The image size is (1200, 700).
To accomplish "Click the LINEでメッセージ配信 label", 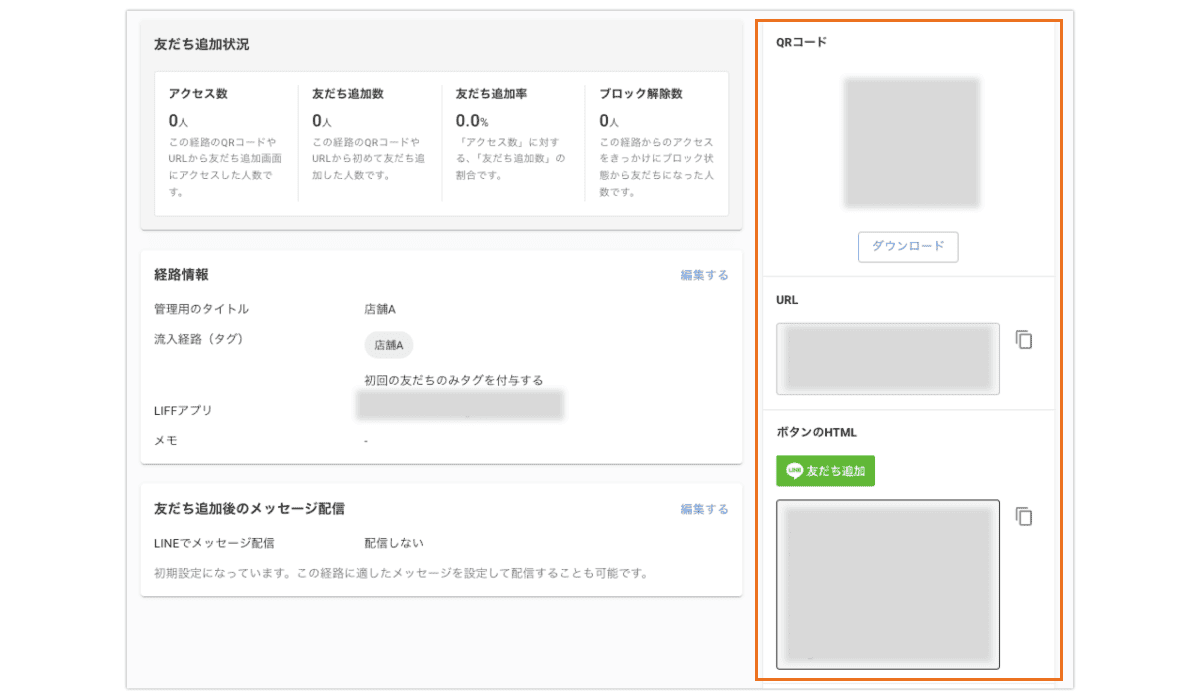I will click(214, 543).
